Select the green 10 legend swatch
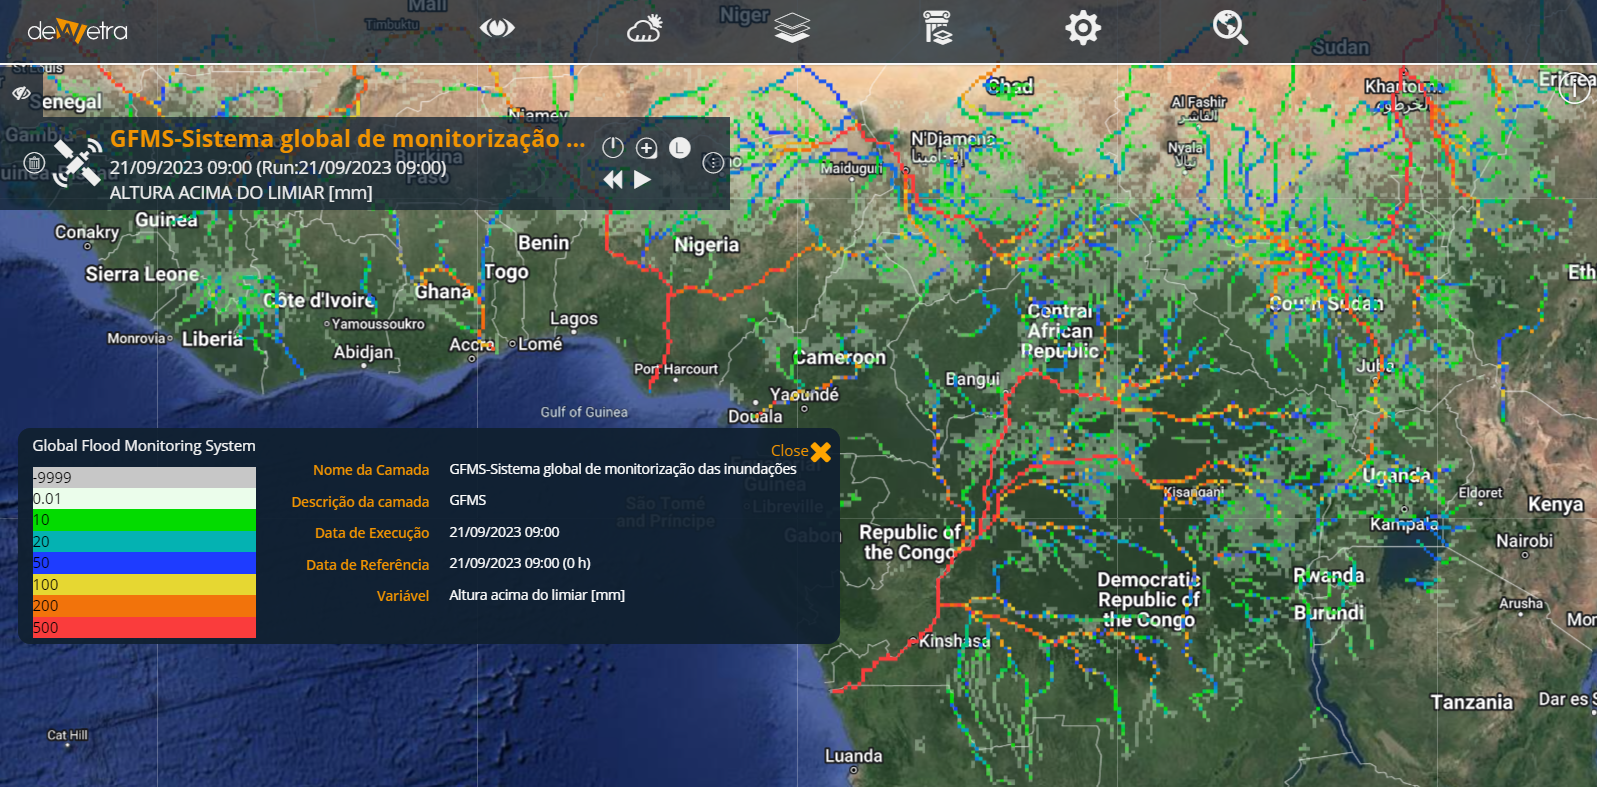Image resolution: width=1597 pixels, height=787 pixels. [x=144, y=520]
